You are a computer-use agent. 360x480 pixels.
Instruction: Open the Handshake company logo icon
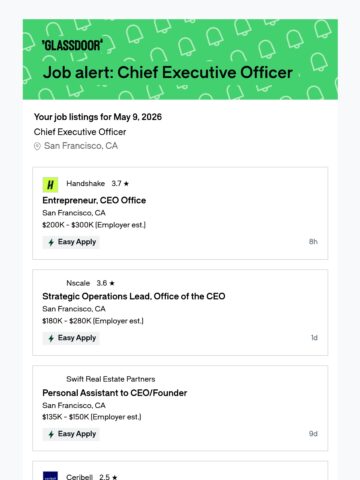[x=50, y=185]
